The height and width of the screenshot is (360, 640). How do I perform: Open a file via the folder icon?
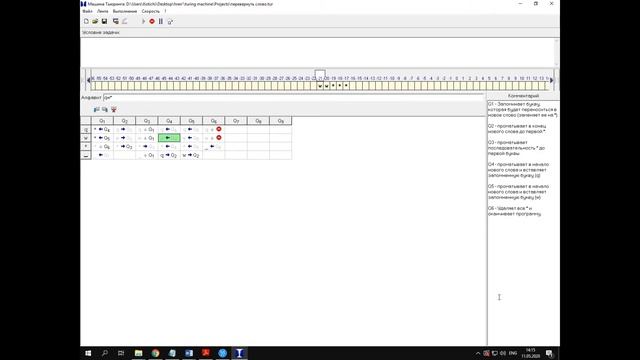pyautogui.click(x=95, y=21)
